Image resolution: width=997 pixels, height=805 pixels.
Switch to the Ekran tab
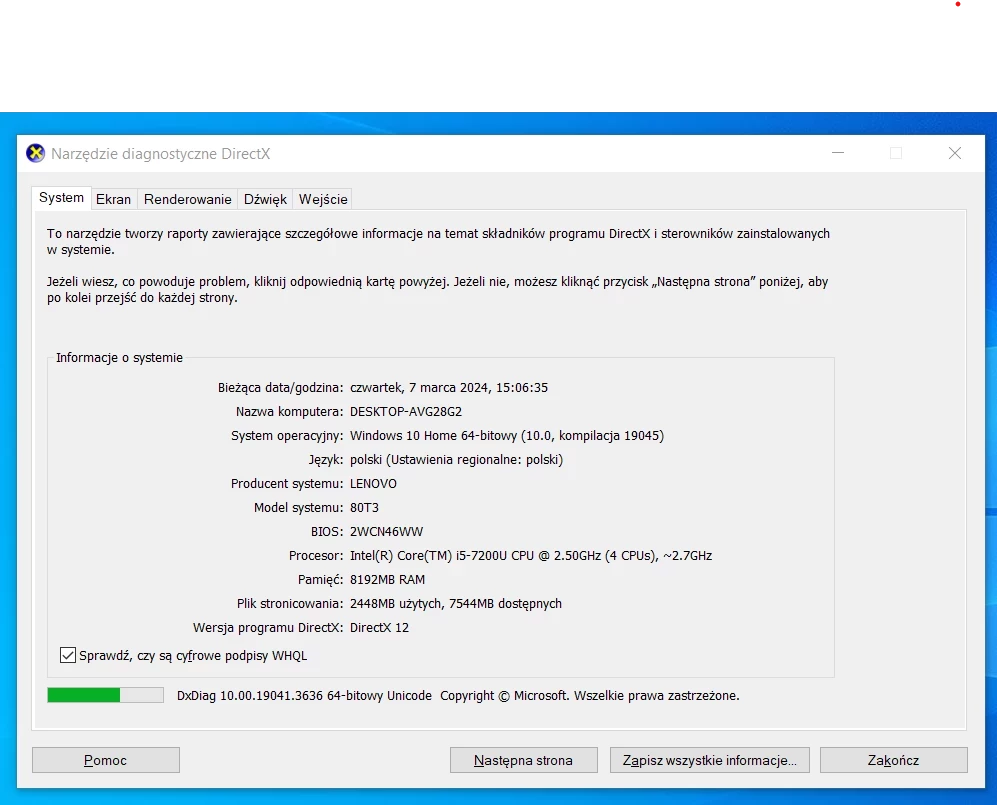click(113, 199)
